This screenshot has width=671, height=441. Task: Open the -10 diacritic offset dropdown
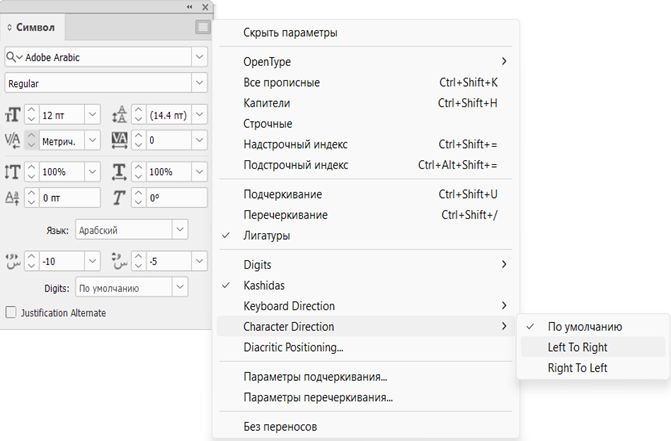click(92, 261)
